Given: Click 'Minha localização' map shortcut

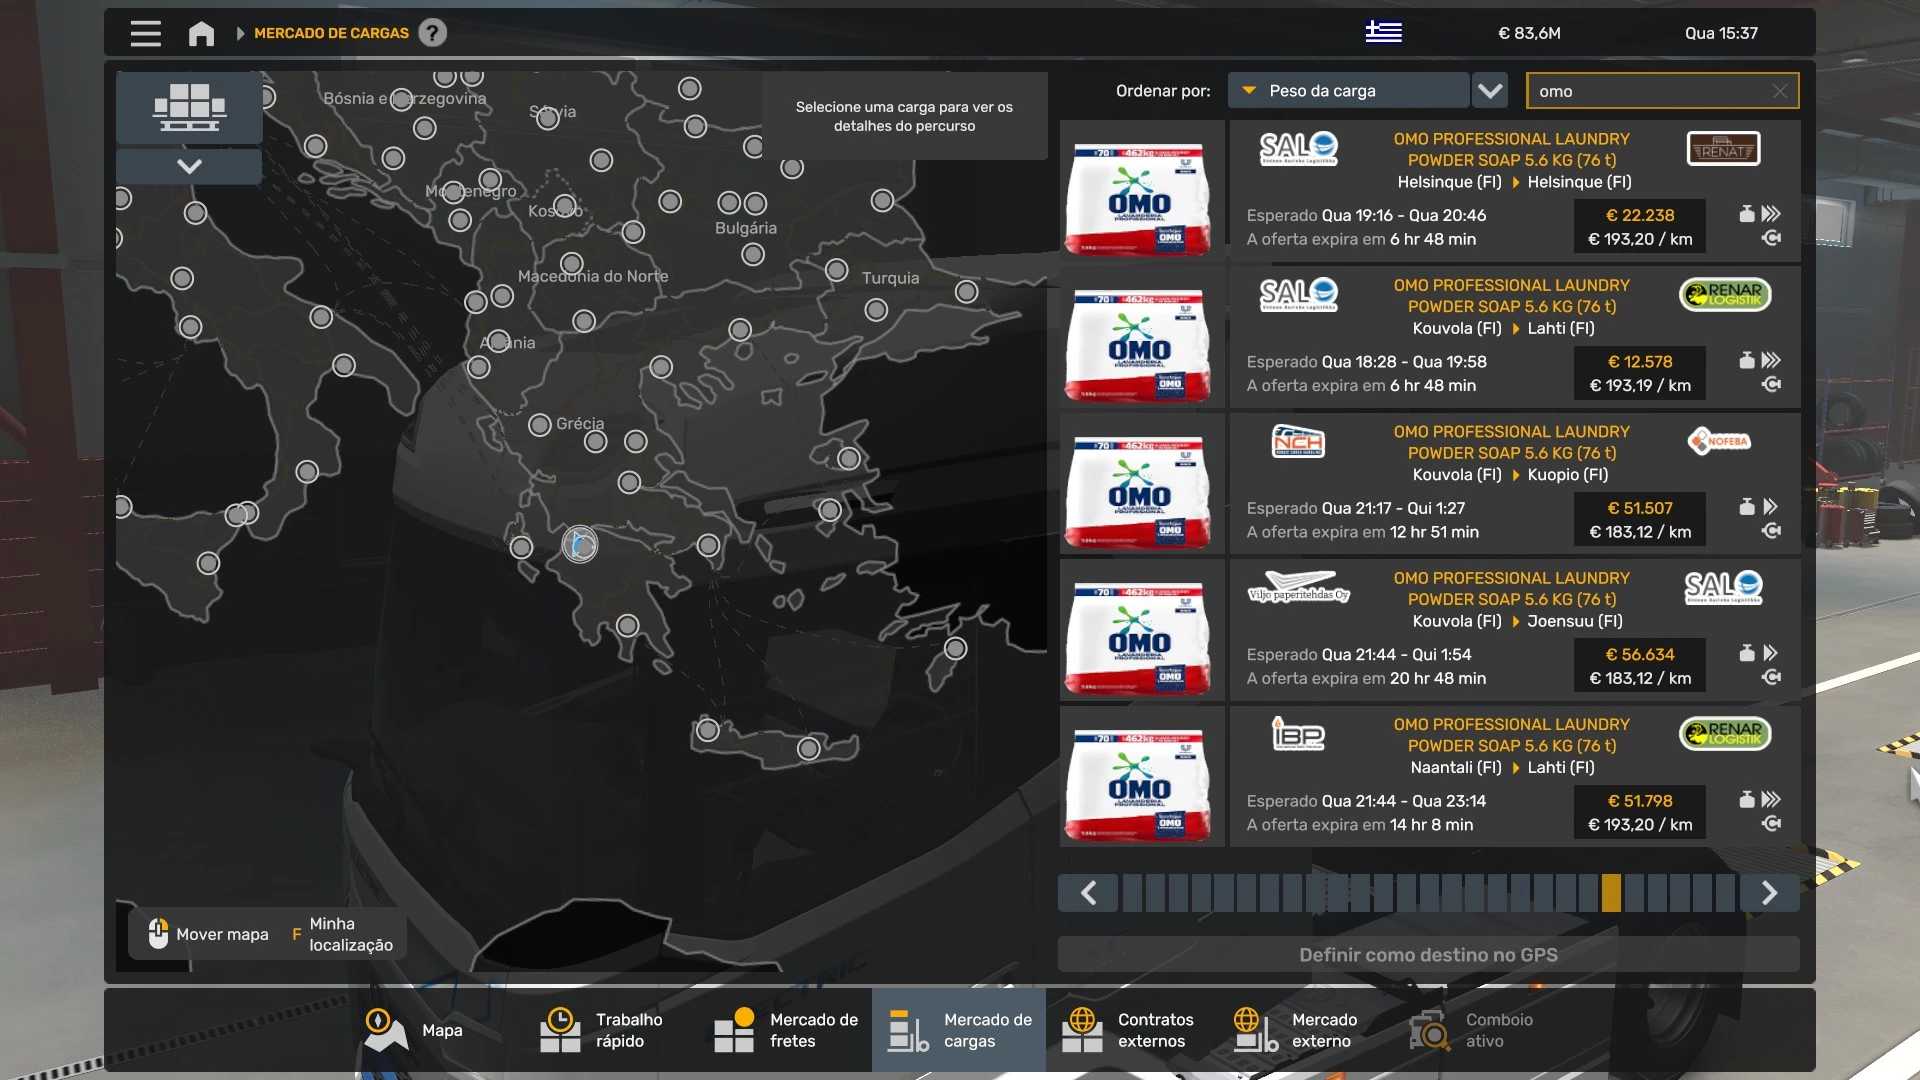Looking at the screenshot, I should [x=341, y=934].
